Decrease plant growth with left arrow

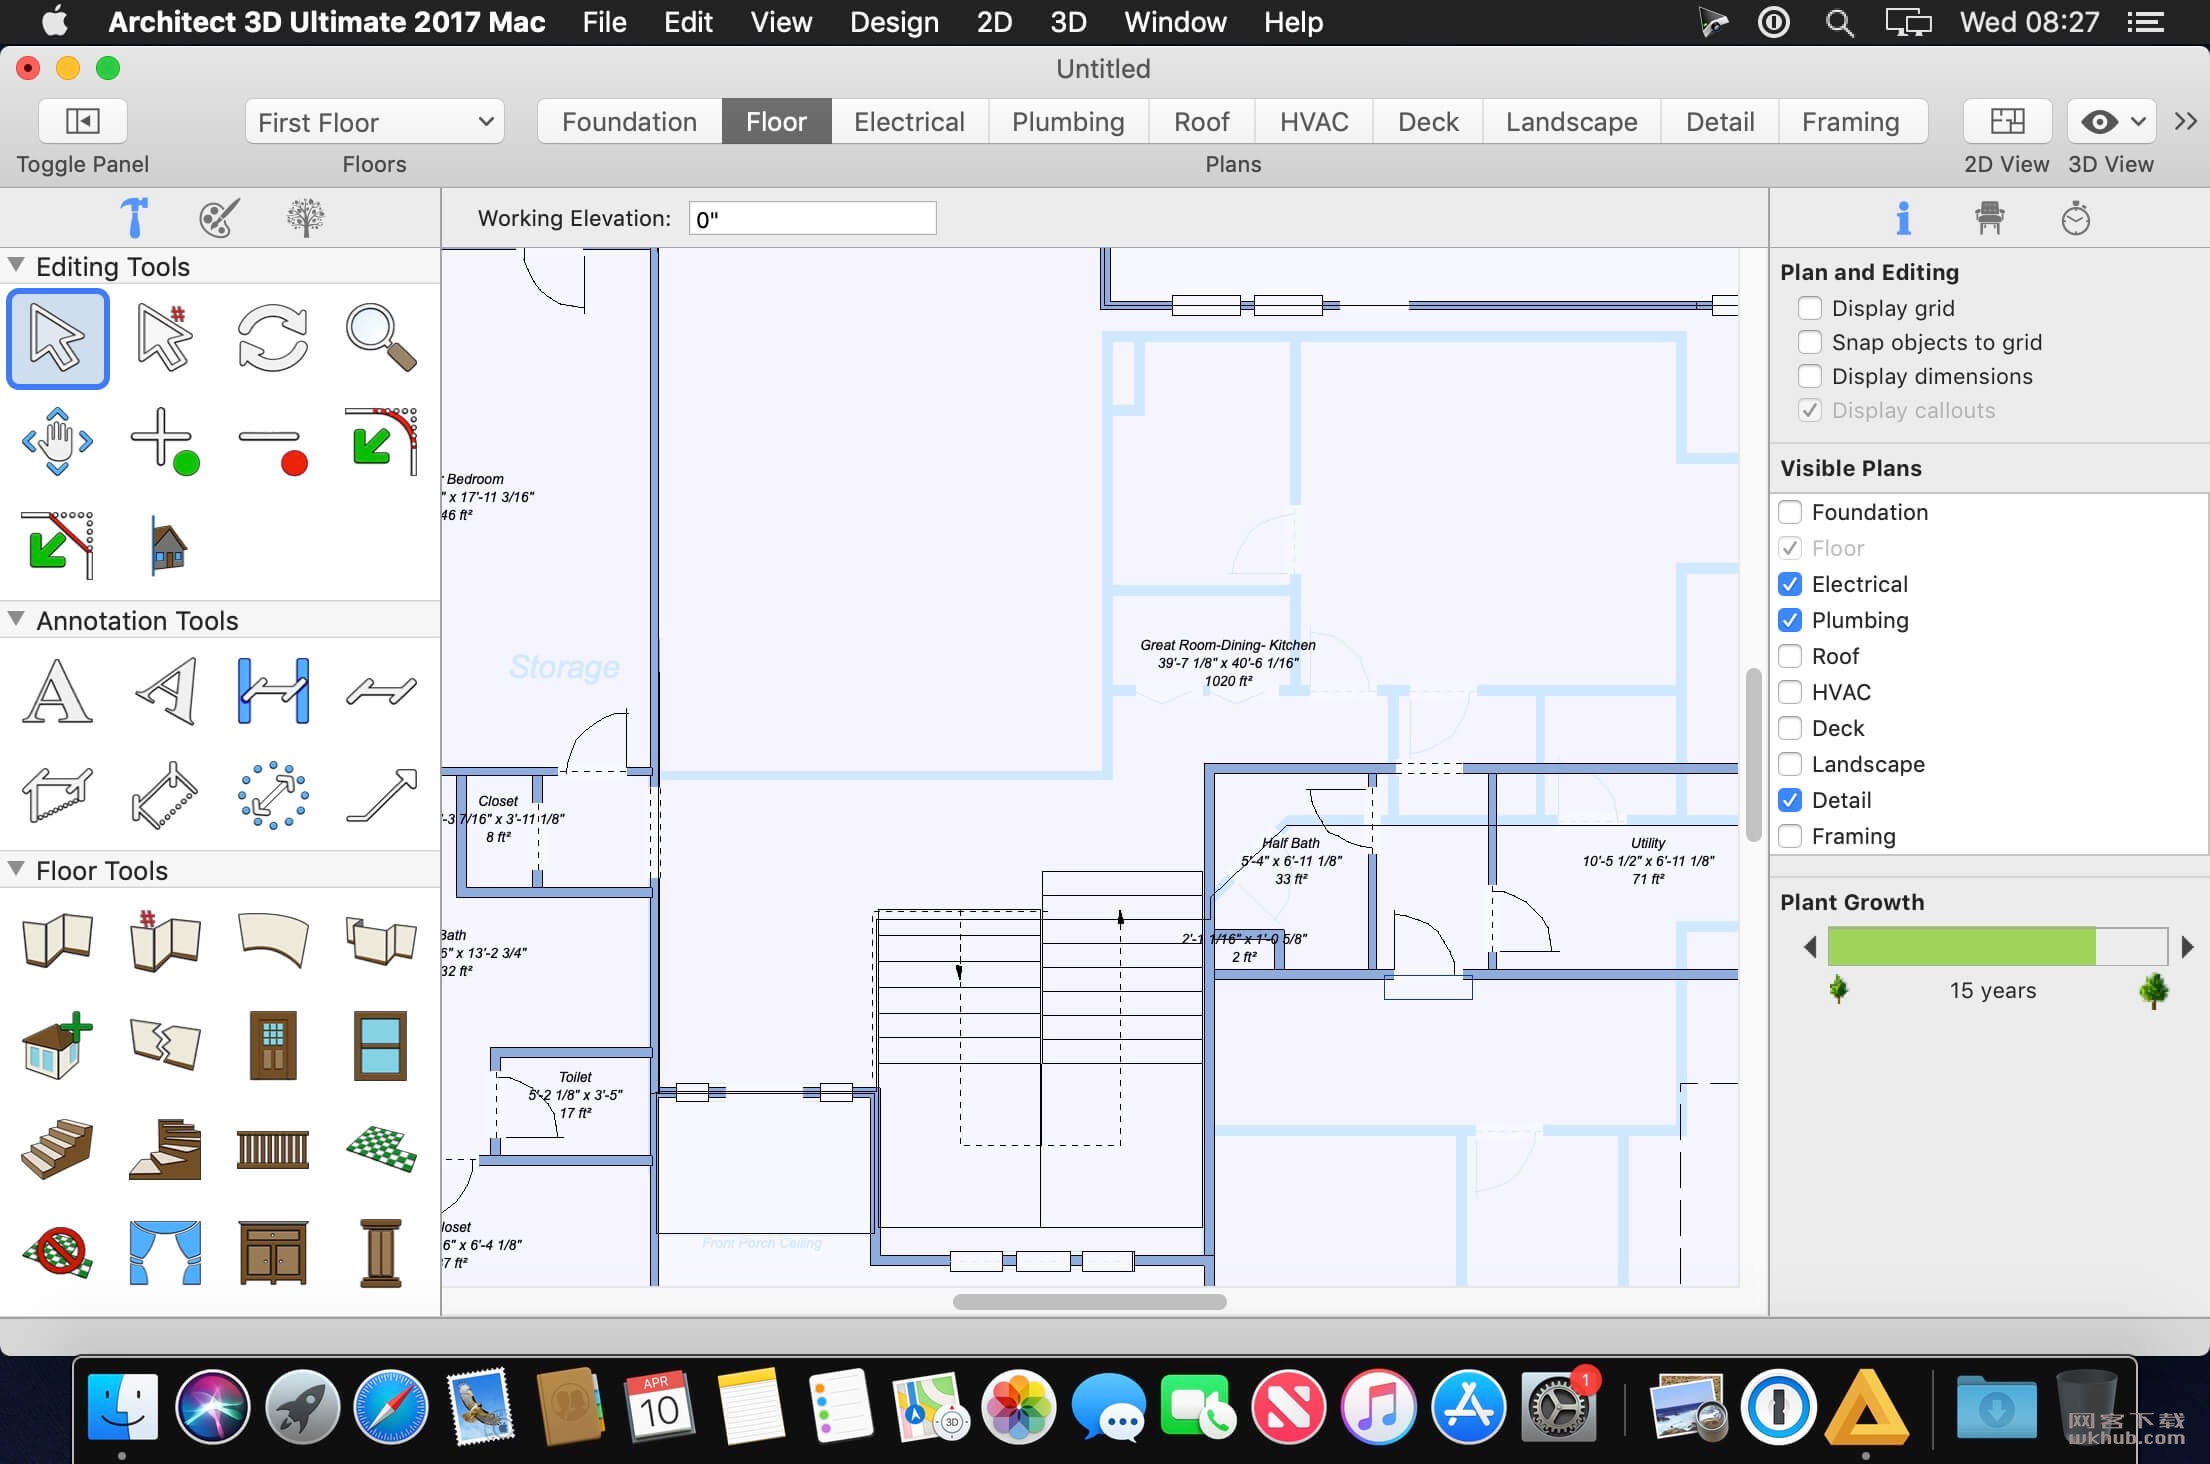pyautogui.click(x=1809, y=946)
